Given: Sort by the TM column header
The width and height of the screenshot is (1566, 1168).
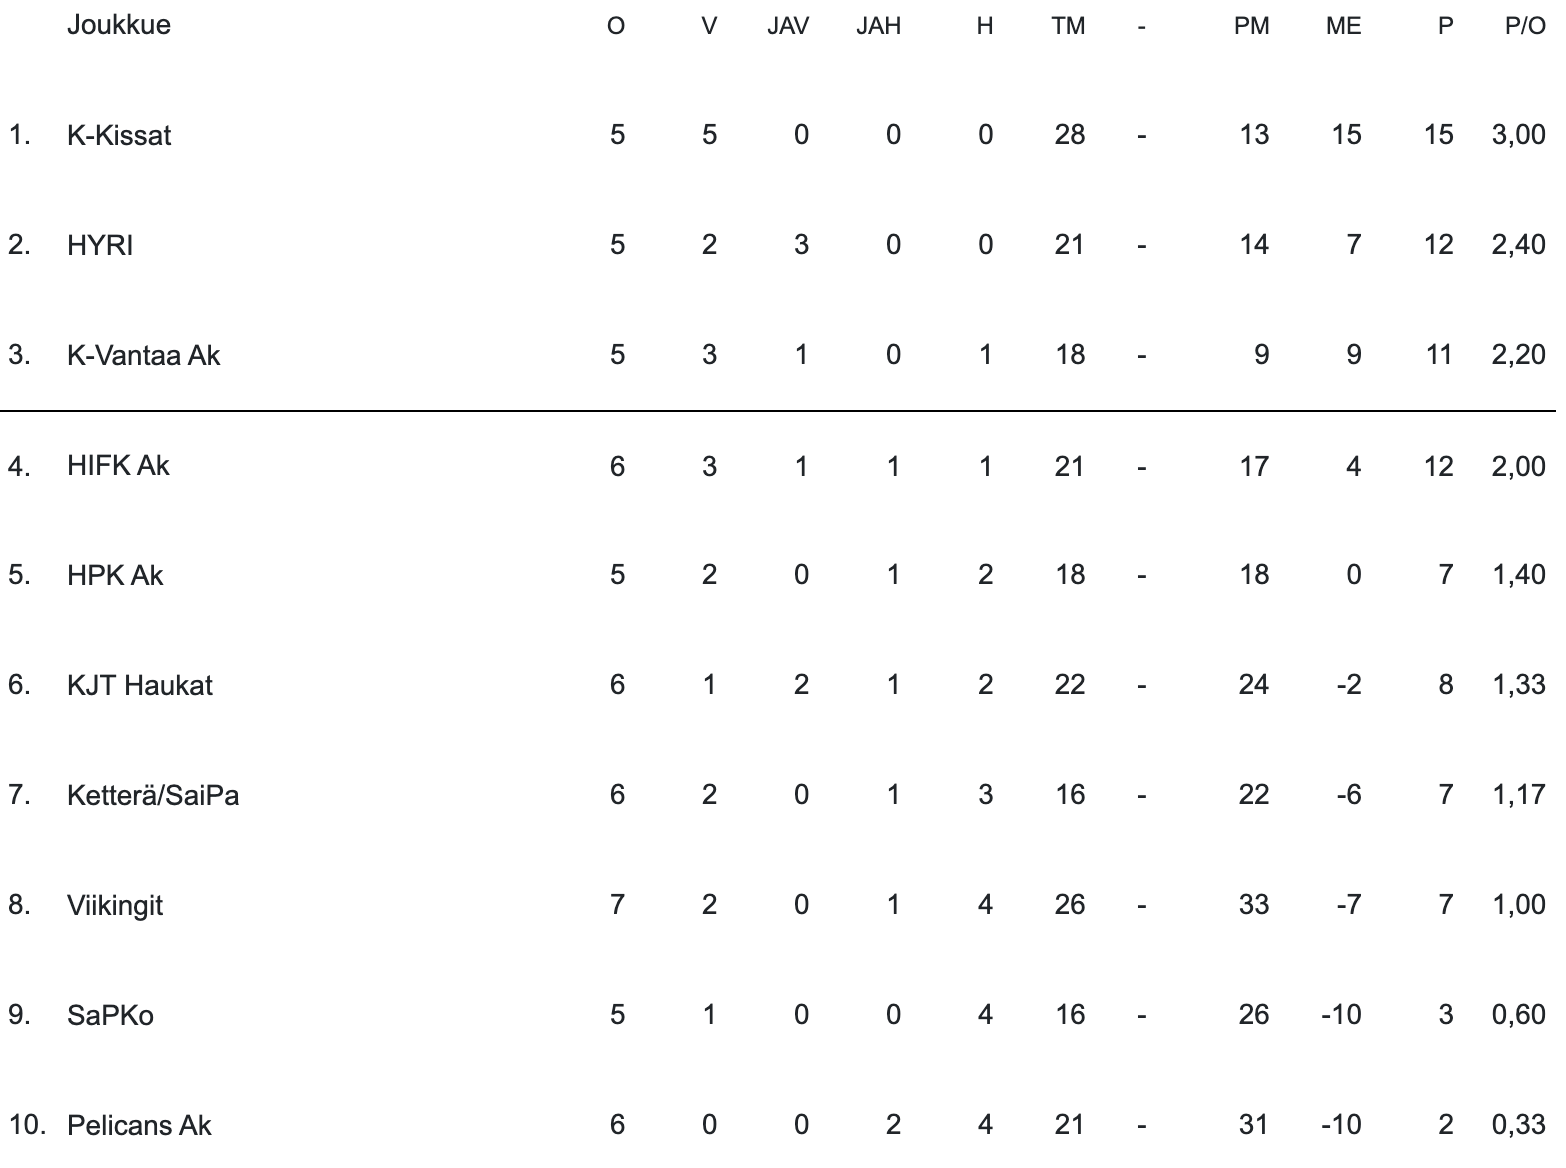Looking at the screenshot, I should (1068, 26).
